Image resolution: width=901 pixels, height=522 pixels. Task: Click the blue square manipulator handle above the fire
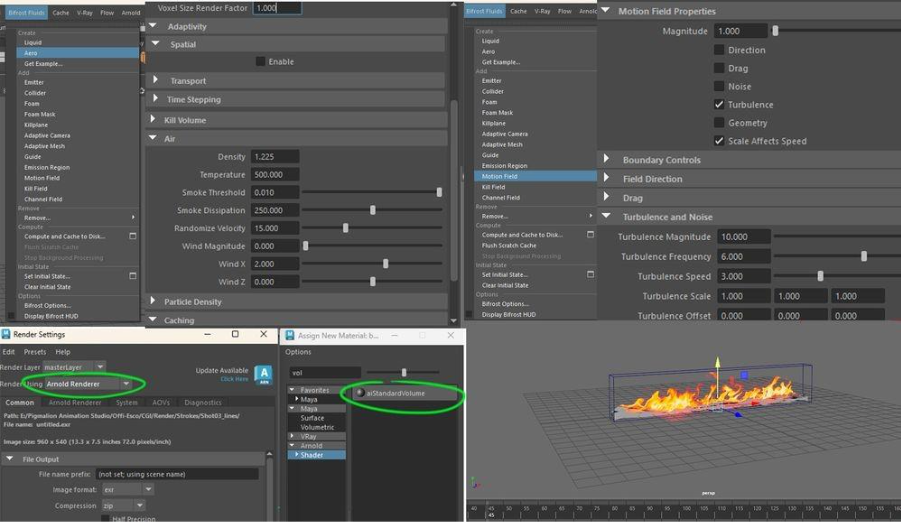[x=745, y=375]
